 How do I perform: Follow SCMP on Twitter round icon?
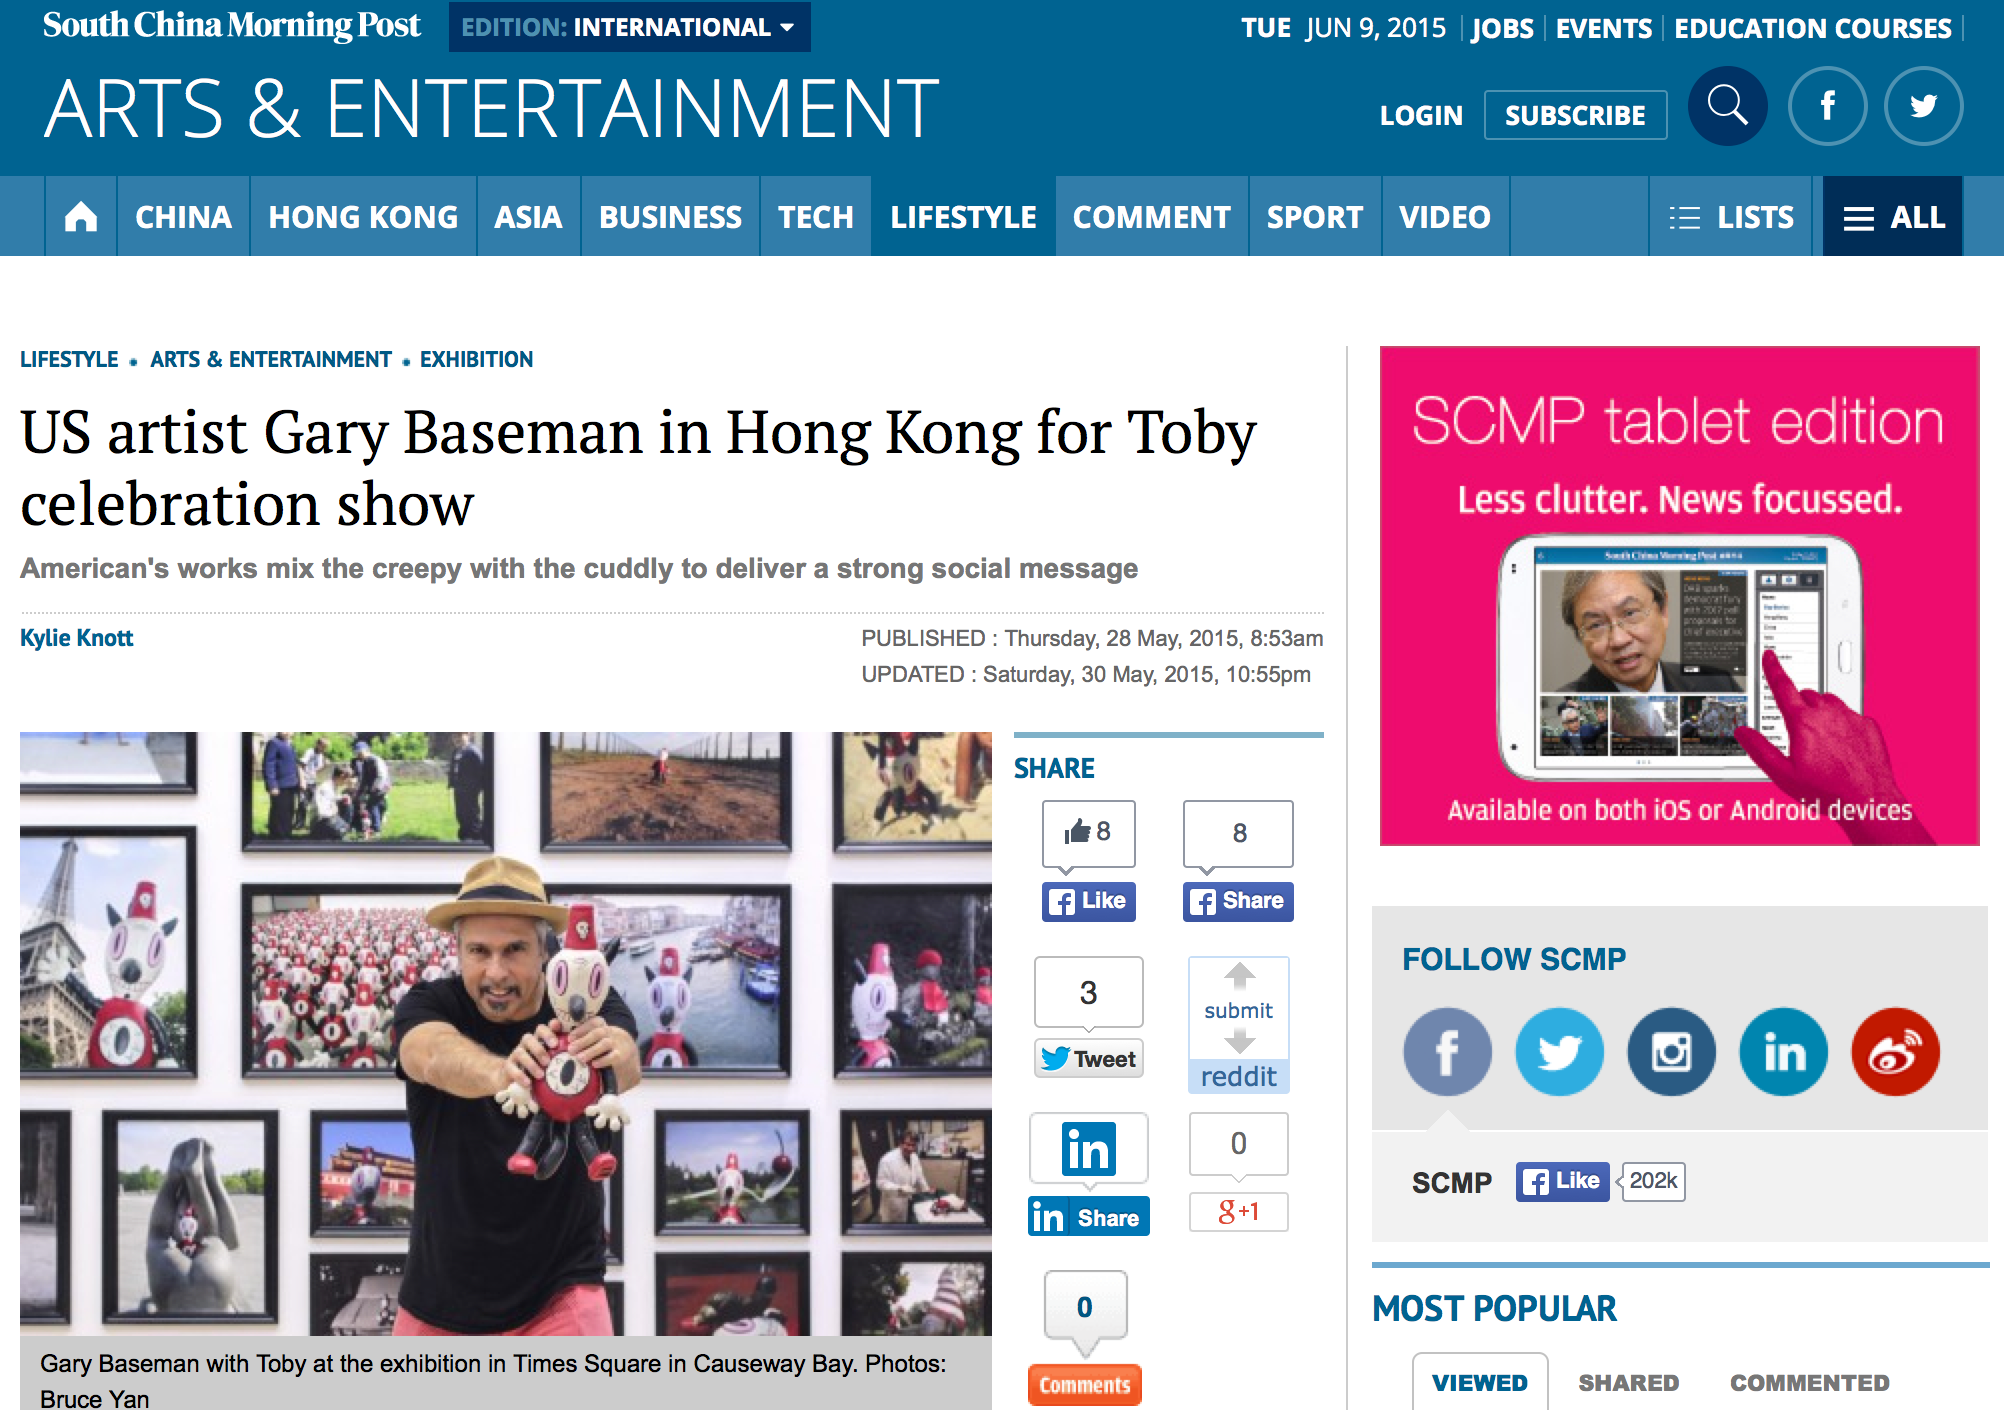(1559, 1051)
